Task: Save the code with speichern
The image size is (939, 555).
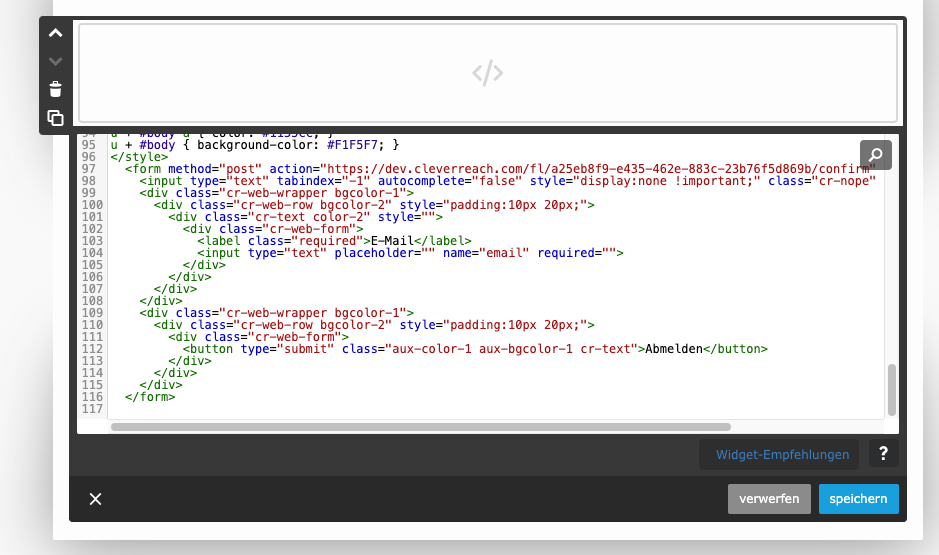Action: pos(858,499)
